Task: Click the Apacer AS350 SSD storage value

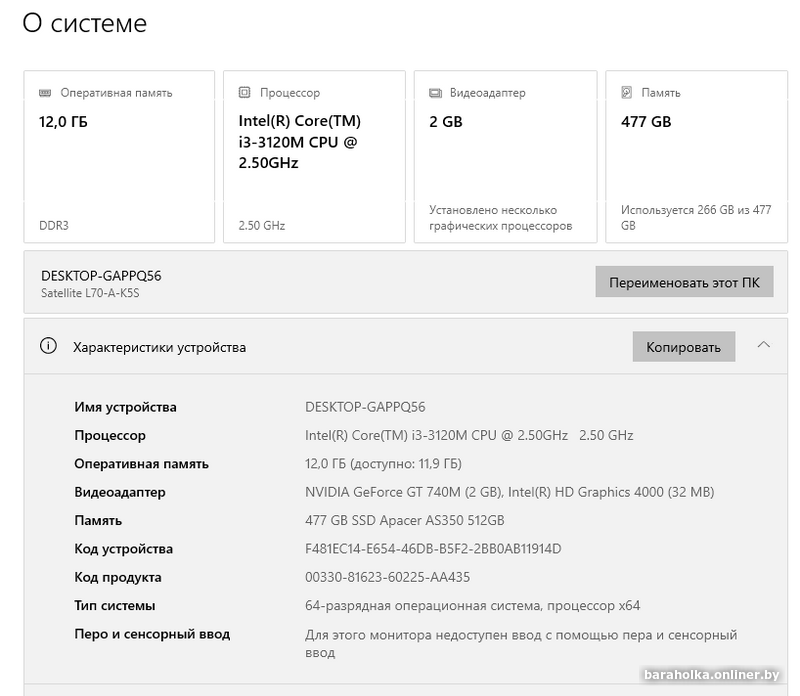Action: pos(404,520)
